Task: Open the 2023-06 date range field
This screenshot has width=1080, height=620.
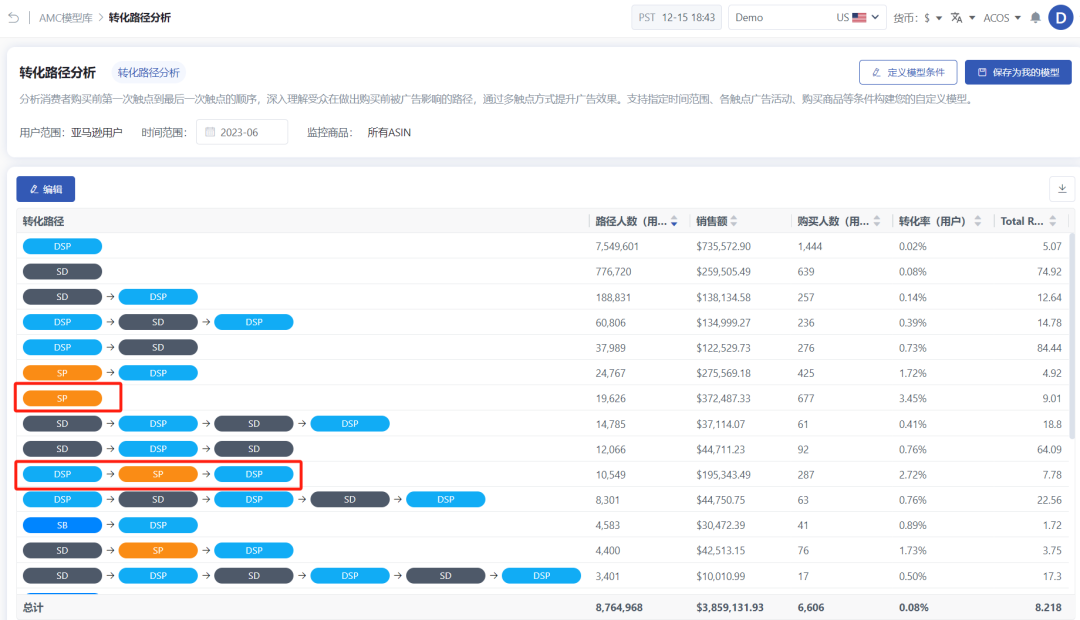Action: (242, 132)
